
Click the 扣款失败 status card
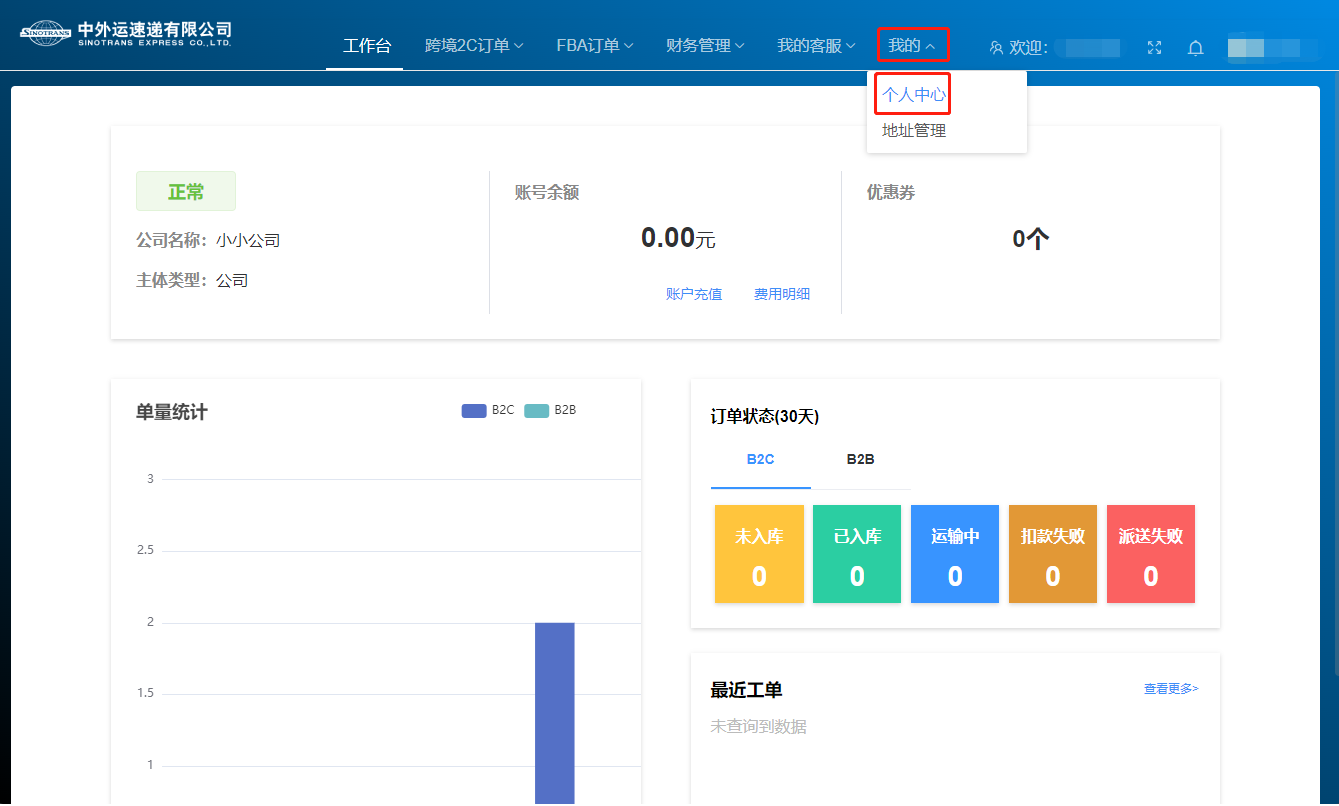(1053, 554)
